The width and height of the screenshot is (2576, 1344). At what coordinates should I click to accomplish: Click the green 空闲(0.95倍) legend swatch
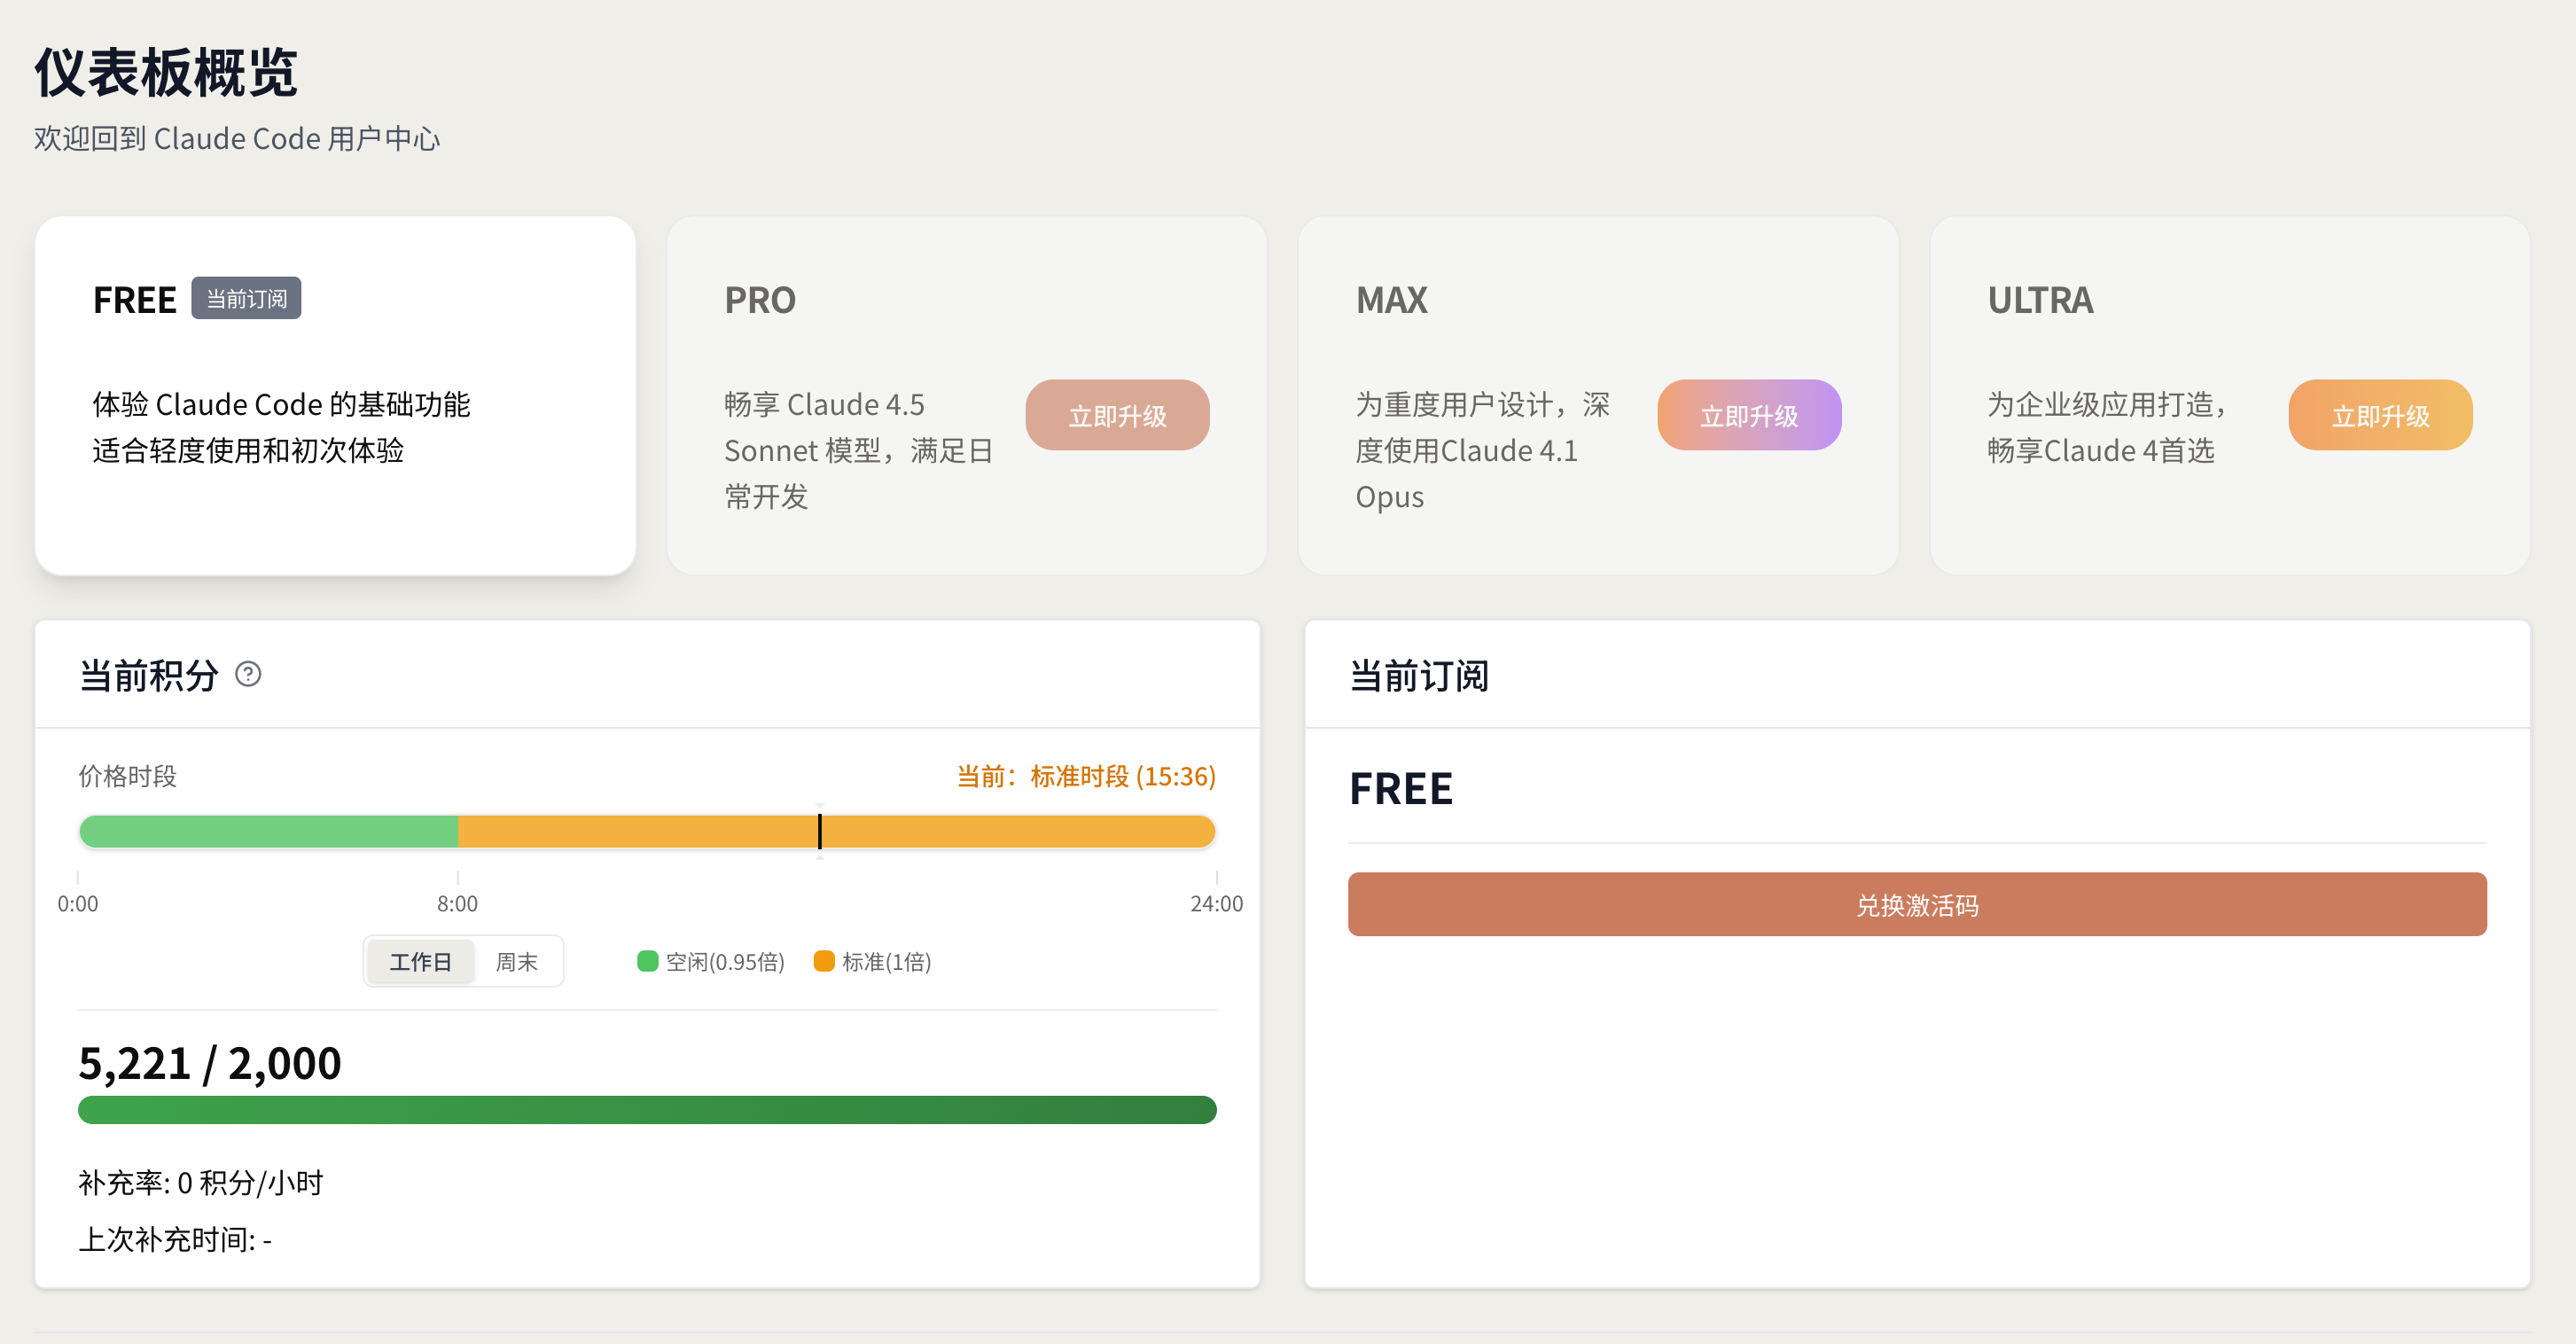click(x=647, y=961)
